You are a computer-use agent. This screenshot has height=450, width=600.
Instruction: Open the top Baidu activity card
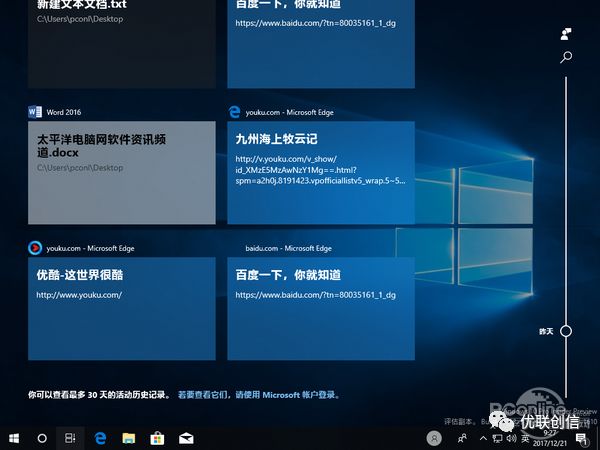click(x=321, y=44)
